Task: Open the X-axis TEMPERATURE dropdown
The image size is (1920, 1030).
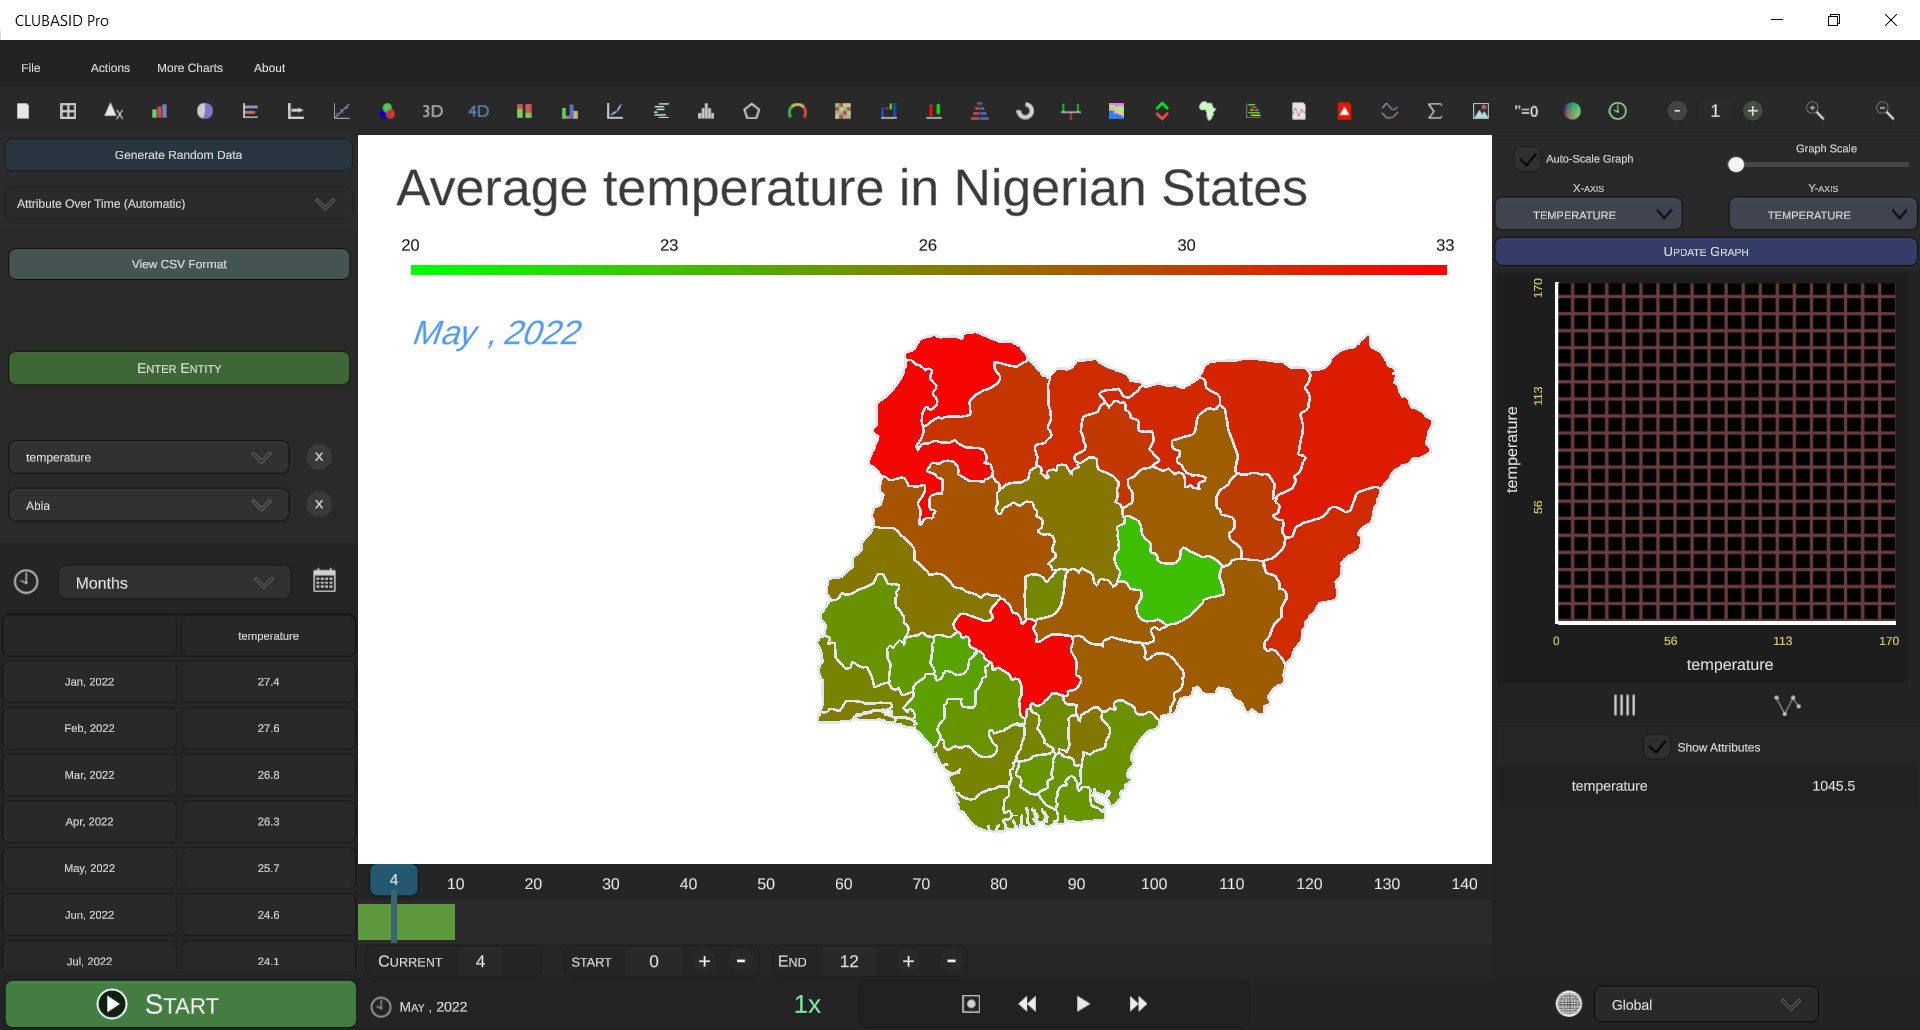Action: click(1588, 215)
